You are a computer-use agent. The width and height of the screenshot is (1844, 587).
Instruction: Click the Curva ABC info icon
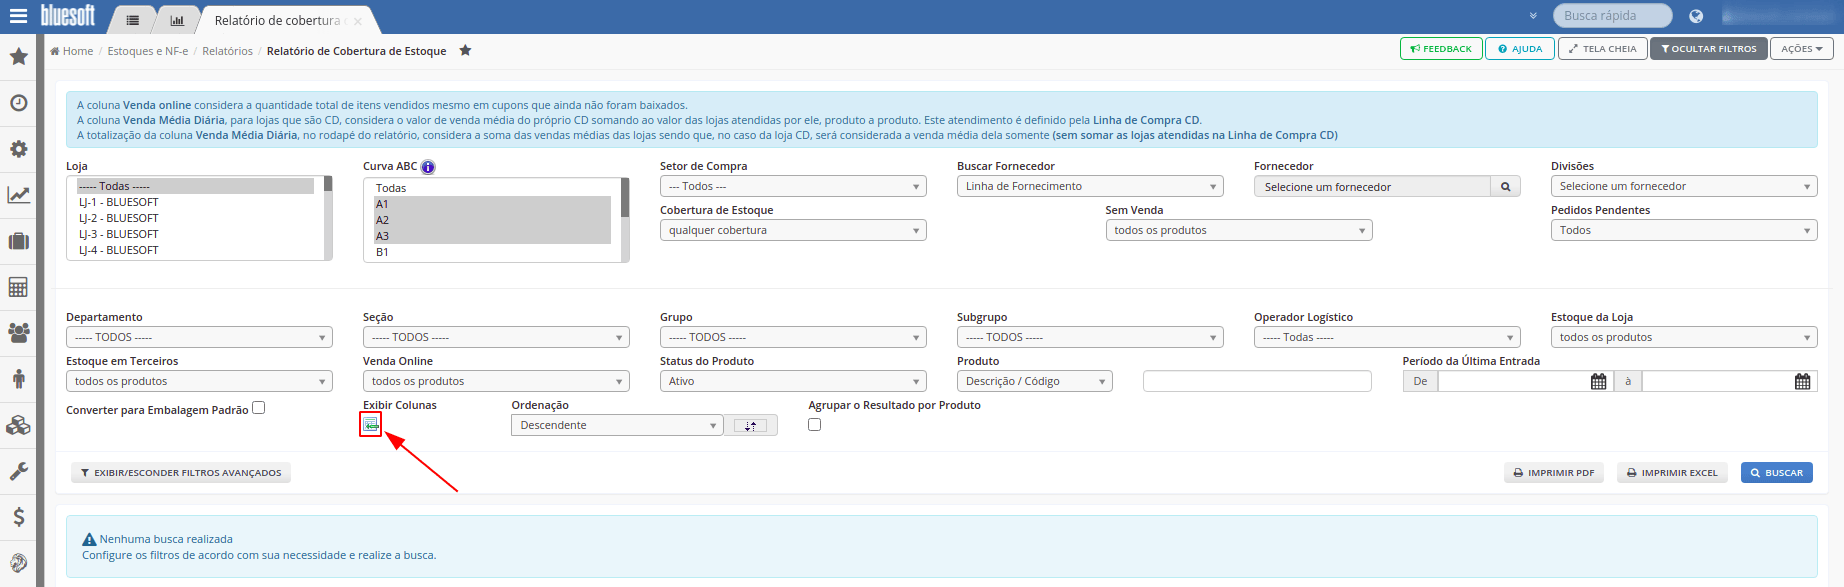tap(428, 167)
